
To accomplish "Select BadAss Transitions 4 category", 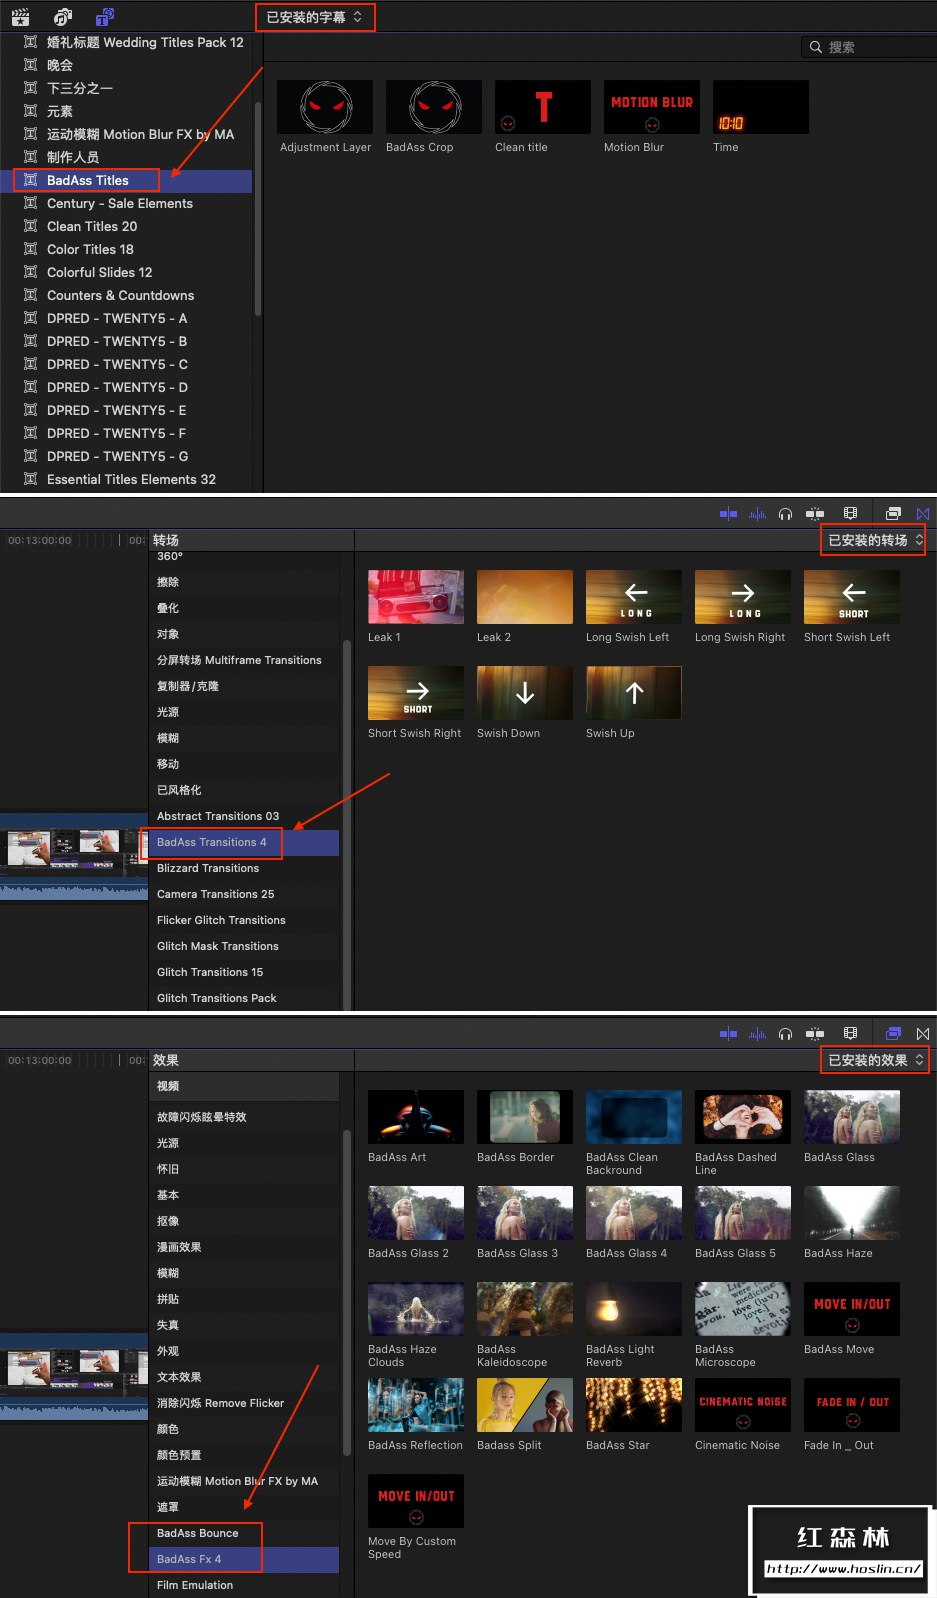I will (243, 842).
